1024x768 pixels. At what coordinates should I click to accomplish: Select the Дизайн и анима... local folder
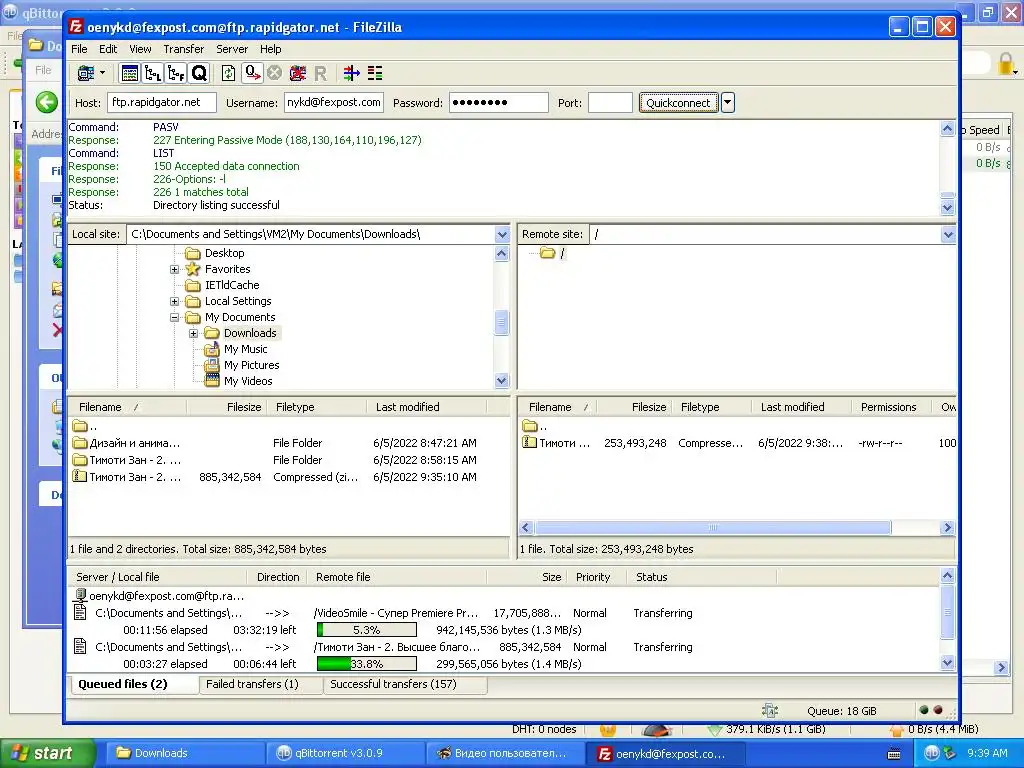pyautogui.click(x=134, y=443)
